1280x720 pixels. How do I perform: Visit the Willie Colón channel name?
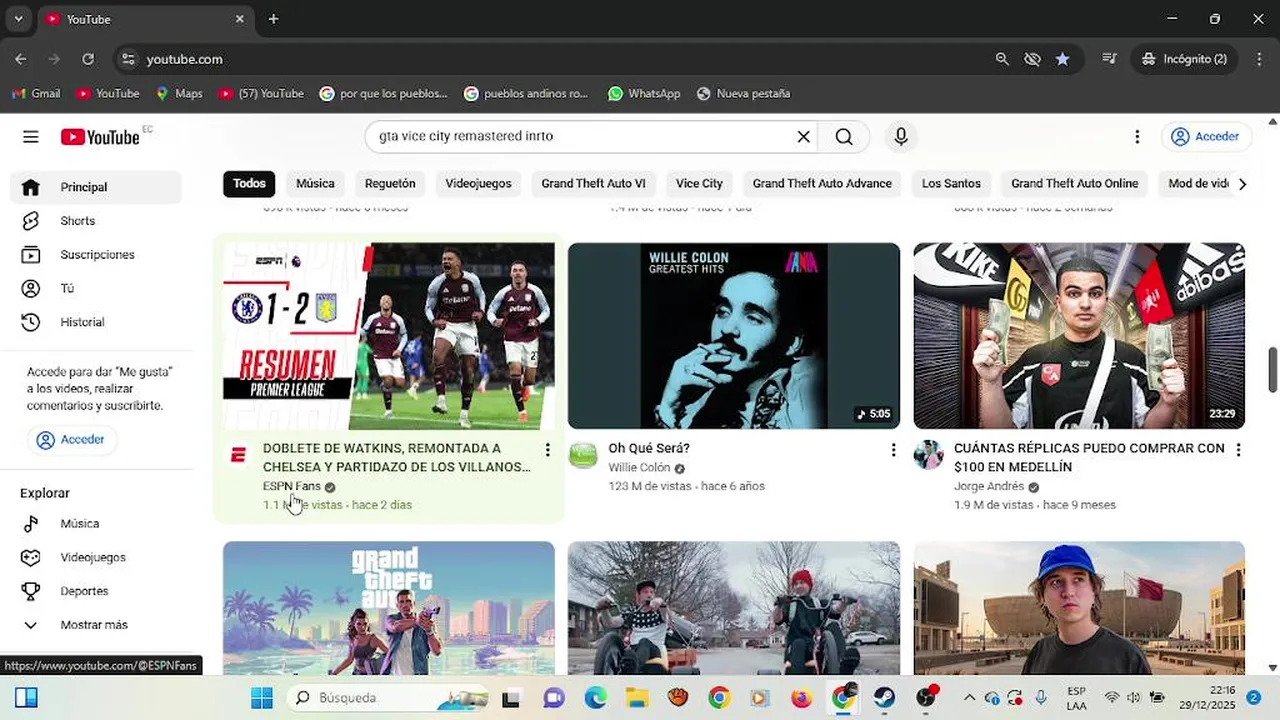click(x=639, y=468)
